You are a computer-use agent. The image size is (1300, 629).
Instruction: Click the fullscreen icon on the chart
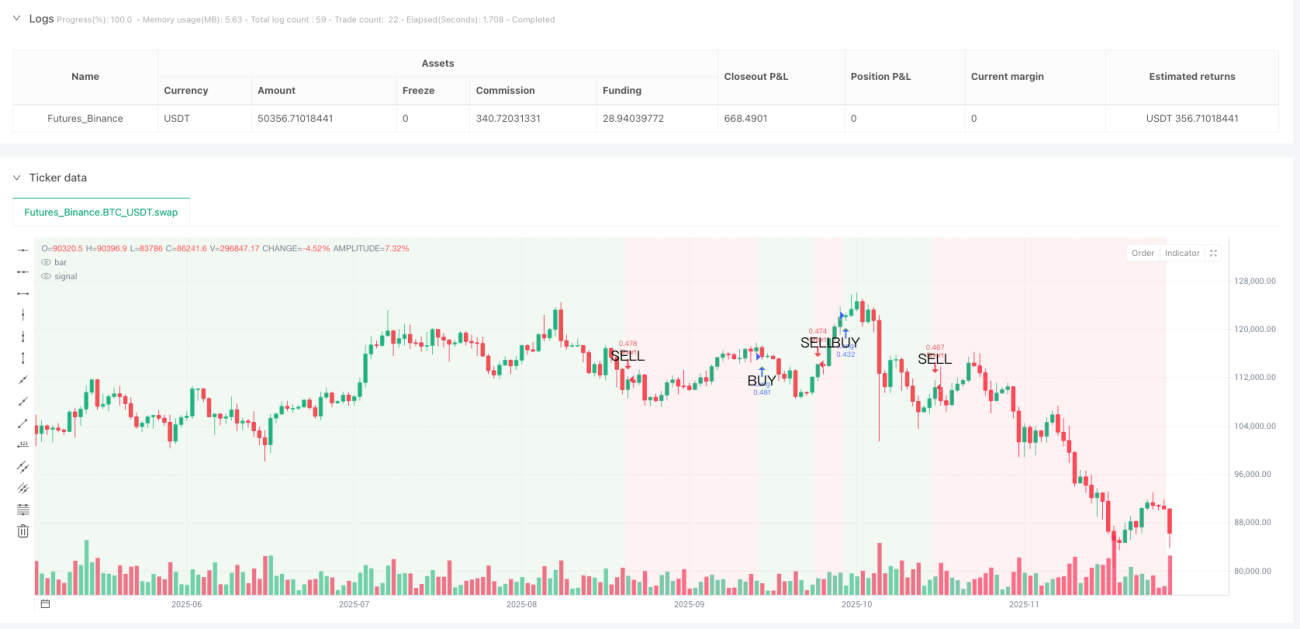[1213, 253]
